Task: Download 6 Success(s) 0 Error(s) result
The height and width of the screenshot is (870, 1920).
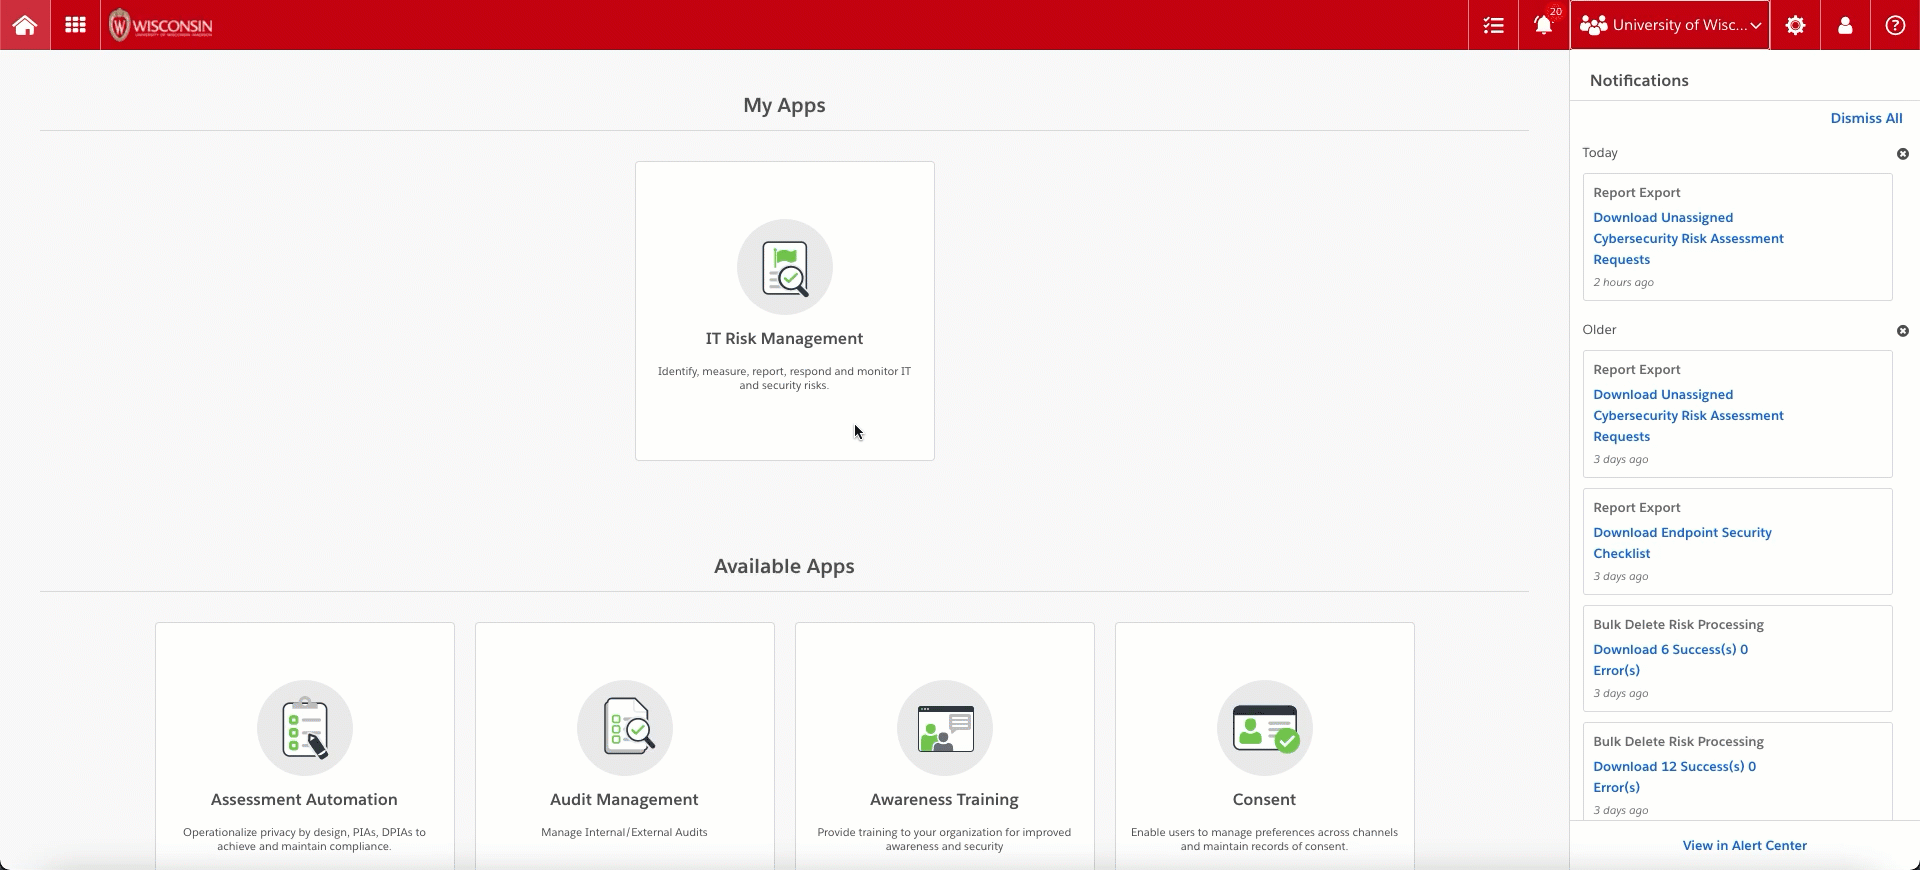Action: (1670, 660)
